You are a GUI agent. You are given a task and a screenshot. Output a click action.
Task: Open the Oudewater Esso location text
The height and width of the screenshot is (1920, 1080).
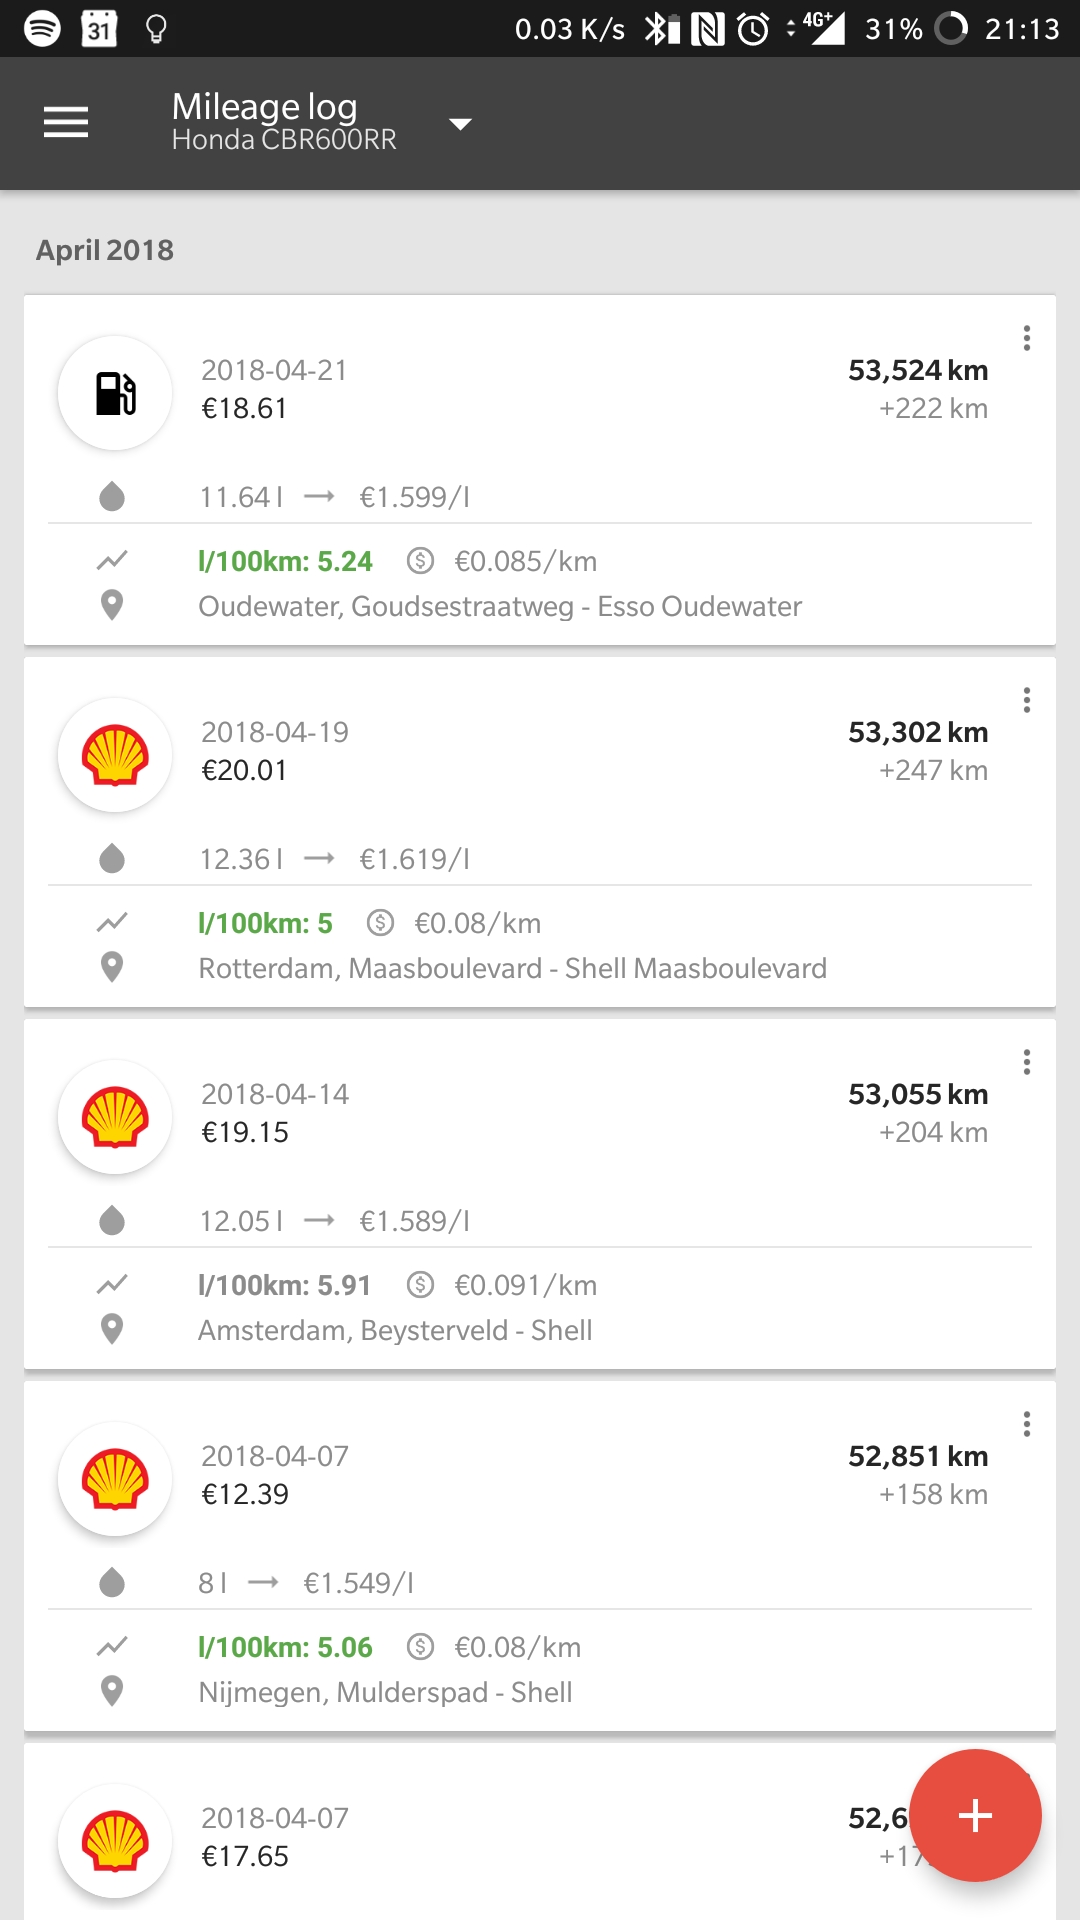[500, 607]
